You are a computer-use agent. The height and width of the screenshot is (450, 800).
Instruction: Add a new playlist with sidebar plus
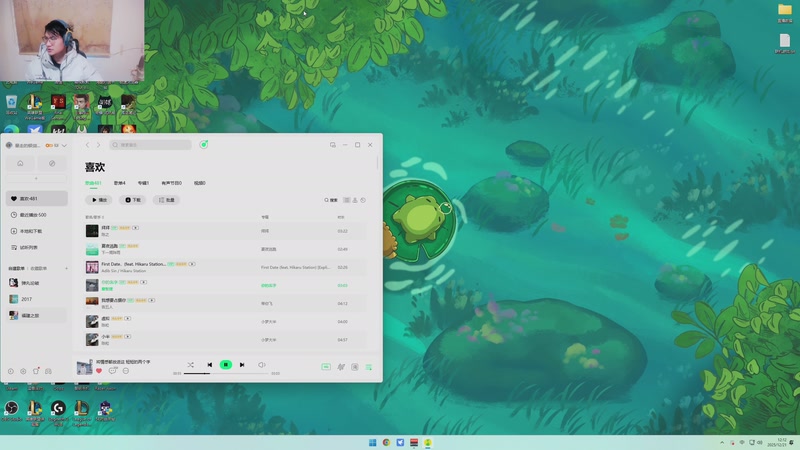pos(66,268)
